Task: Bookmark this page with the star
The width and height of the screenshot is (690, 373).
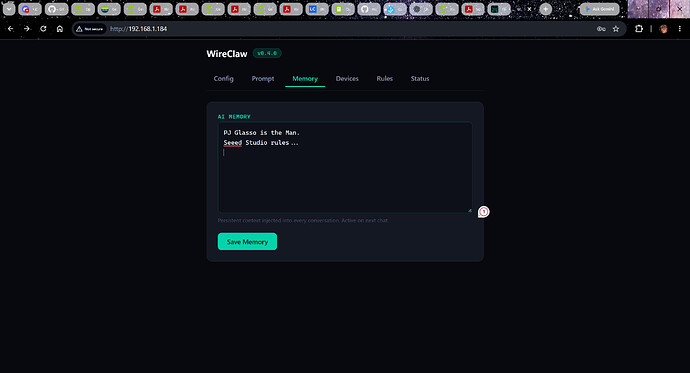Action: (x=616, y=29)
